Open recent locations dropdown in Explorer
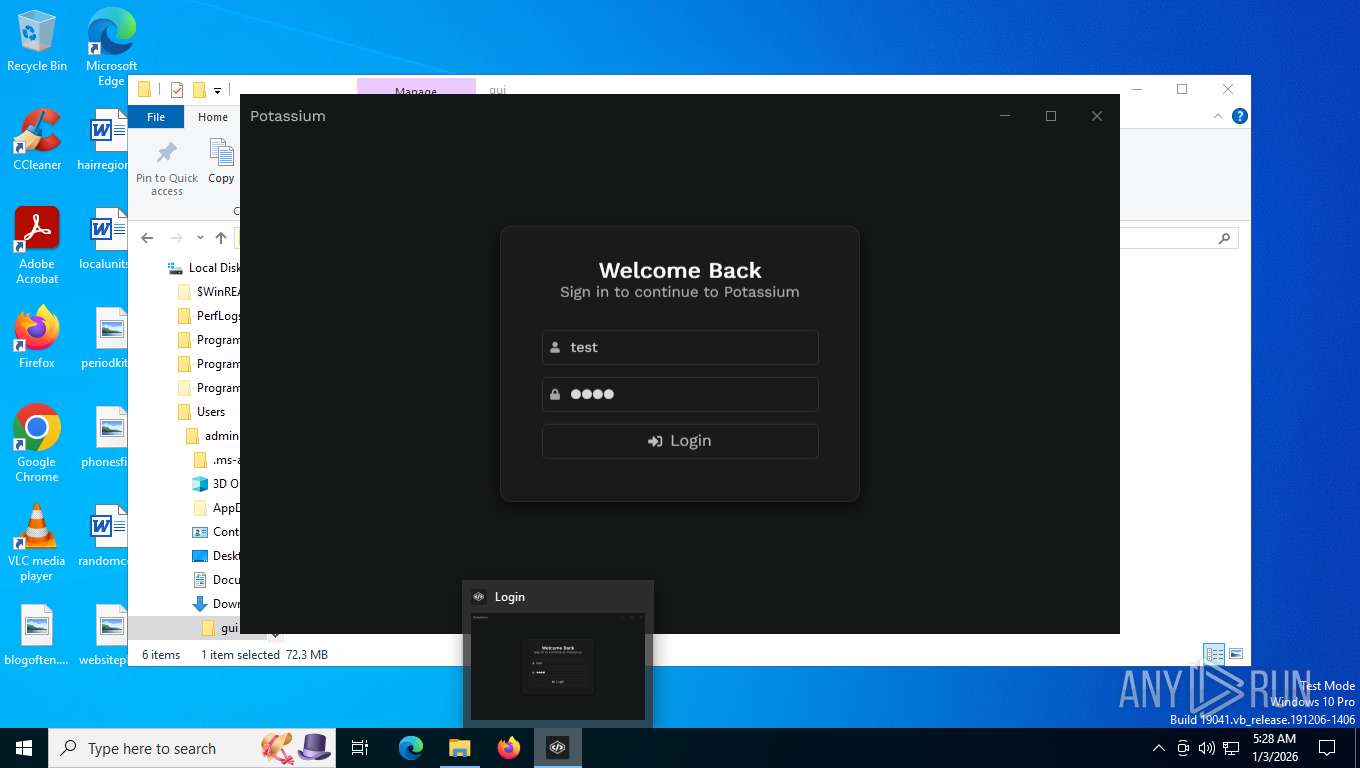Viewport: 1360px width, 768px height. click(200, 238)
